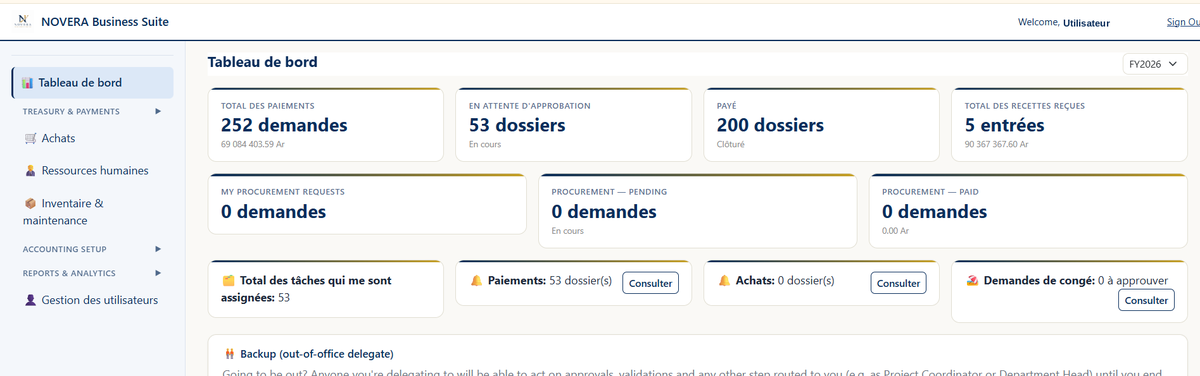Open the My Procurement Requests card
1200x376 pixels.
pyautogui.click(x=367, y=204)
